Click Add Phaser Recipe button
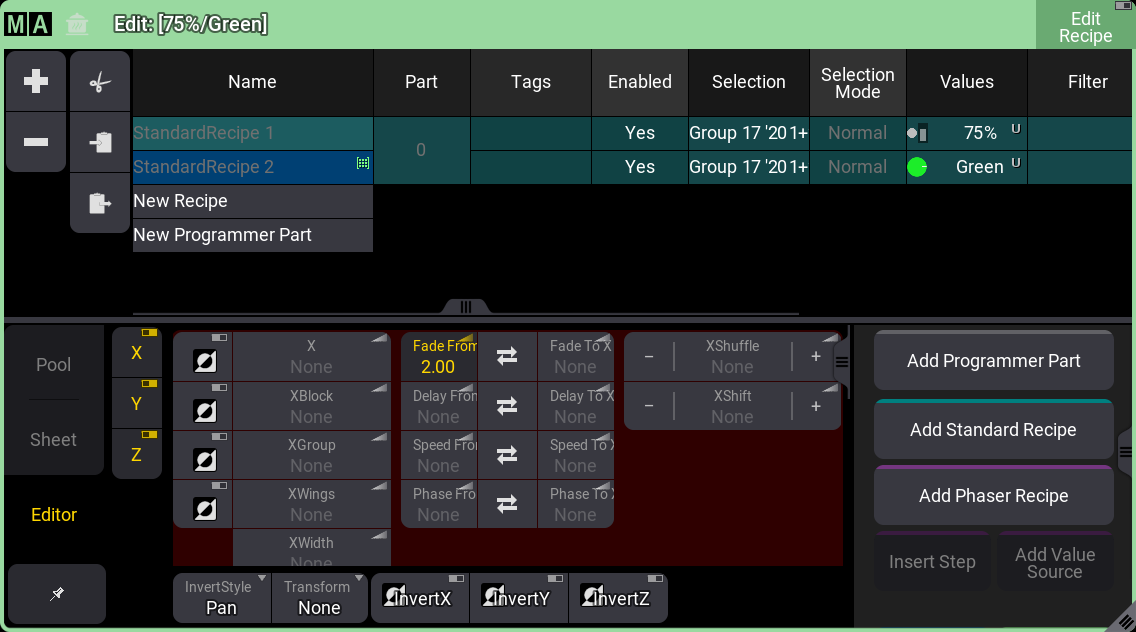1136x632 pixels. [993, 495]
